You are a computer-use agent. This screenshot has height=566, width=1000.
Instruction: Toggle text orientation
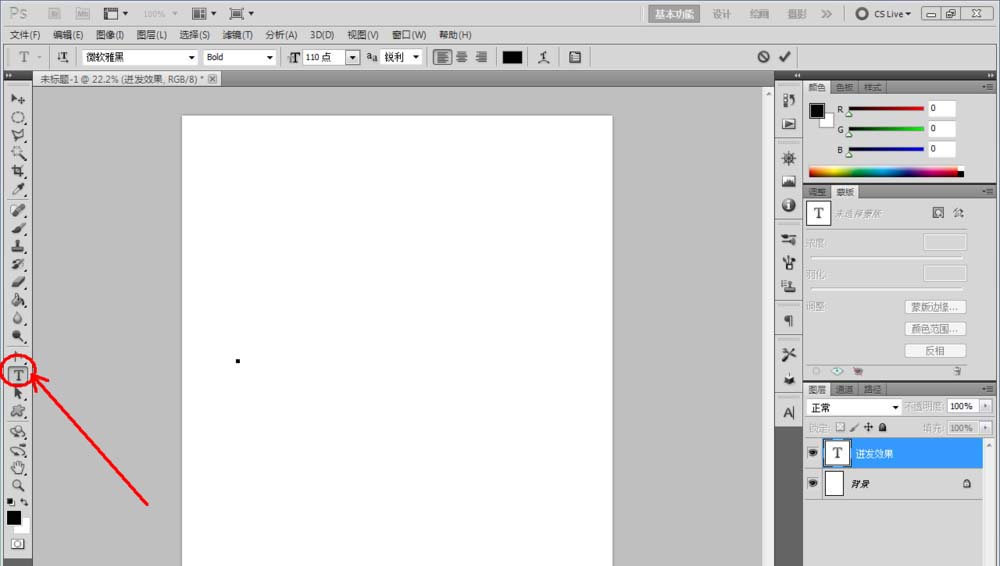(62, 57)
